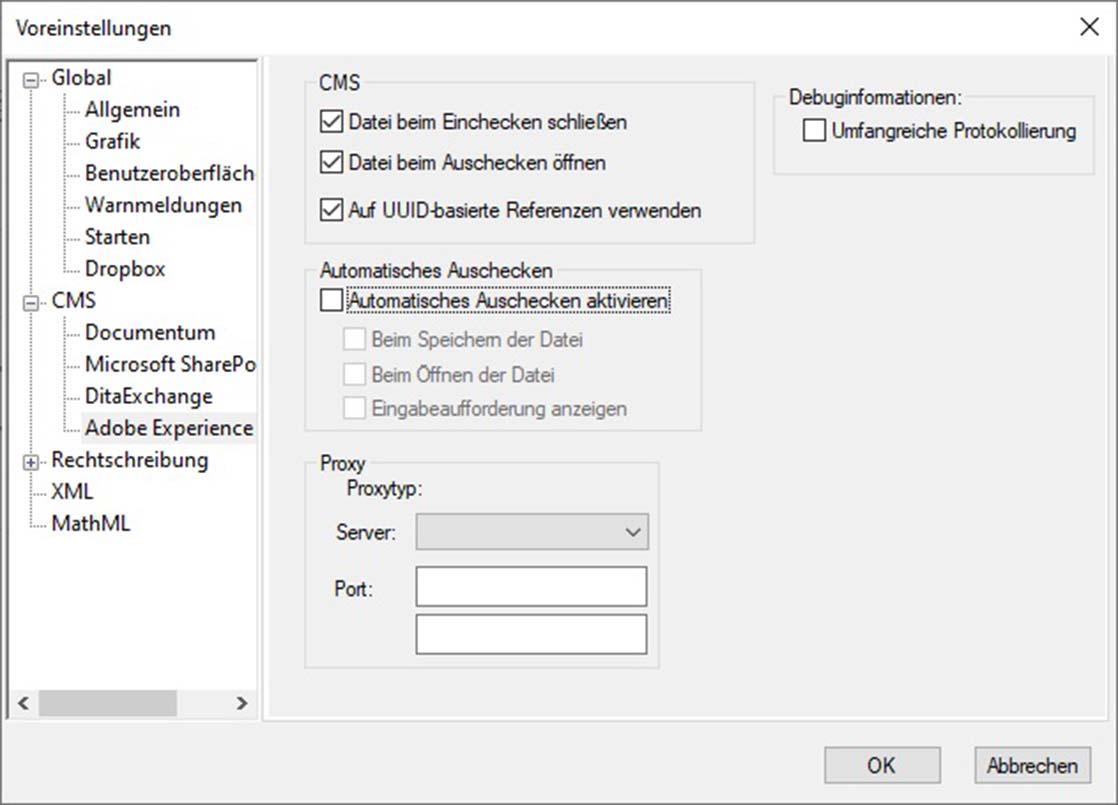Uncheck Datei beim Einchecken schließen
Screen dimensions: 1118x805
[x=331, y=123]
